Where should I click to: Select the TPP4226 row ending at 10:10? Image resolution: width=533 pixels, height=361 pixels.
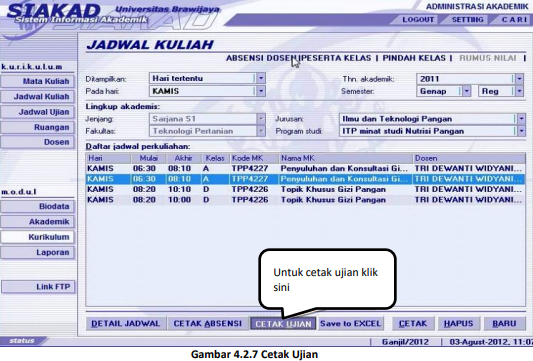pos(305,189)
